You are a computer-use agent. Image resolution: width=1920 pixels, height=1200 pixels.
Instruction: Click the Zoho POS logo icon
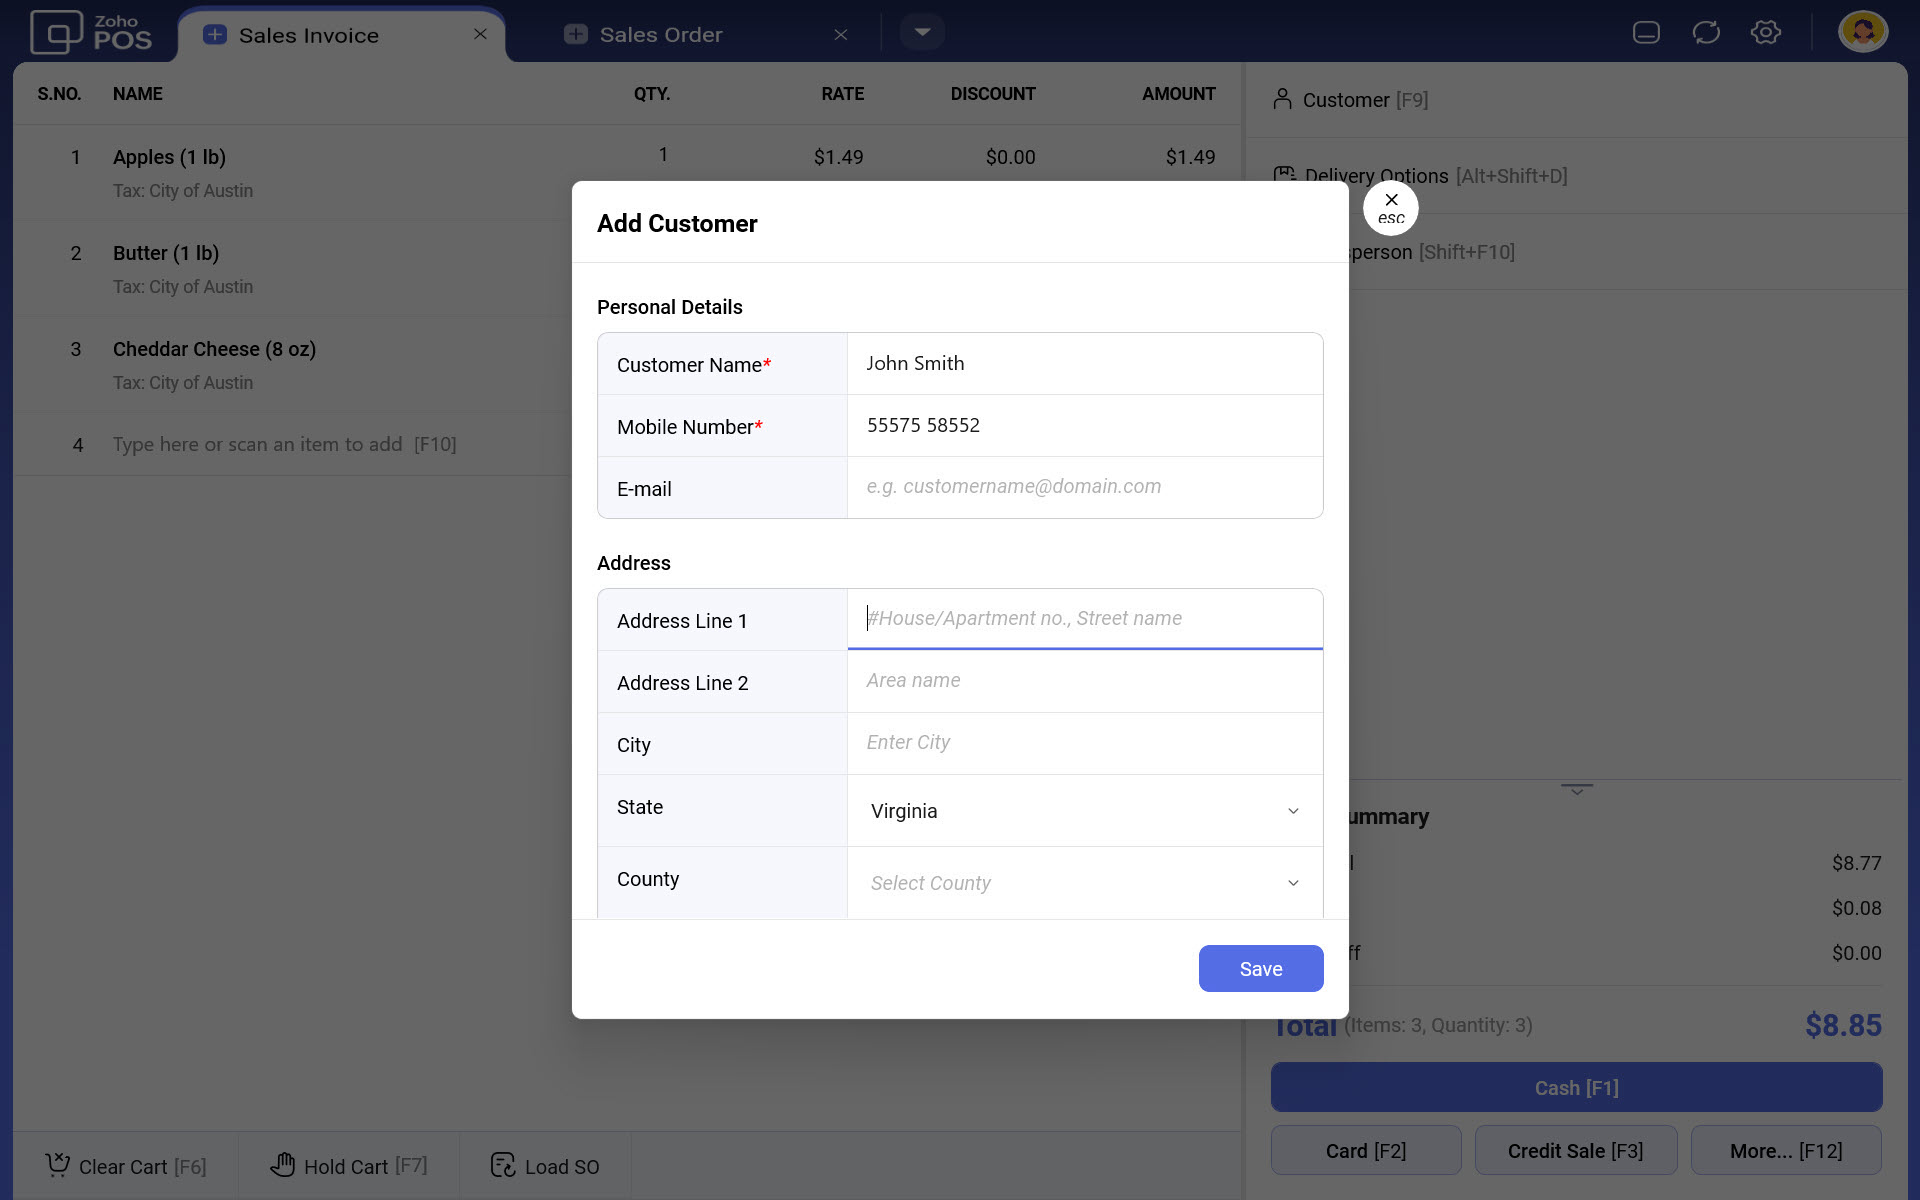tap(56, 33)
